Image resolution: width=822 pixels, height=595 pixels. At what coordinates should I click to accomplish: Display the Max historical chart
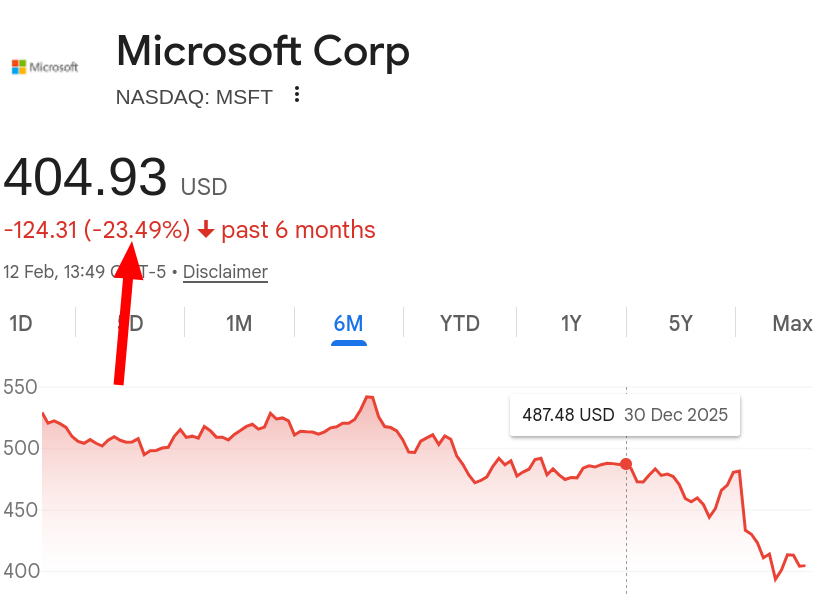pos(791,324)
